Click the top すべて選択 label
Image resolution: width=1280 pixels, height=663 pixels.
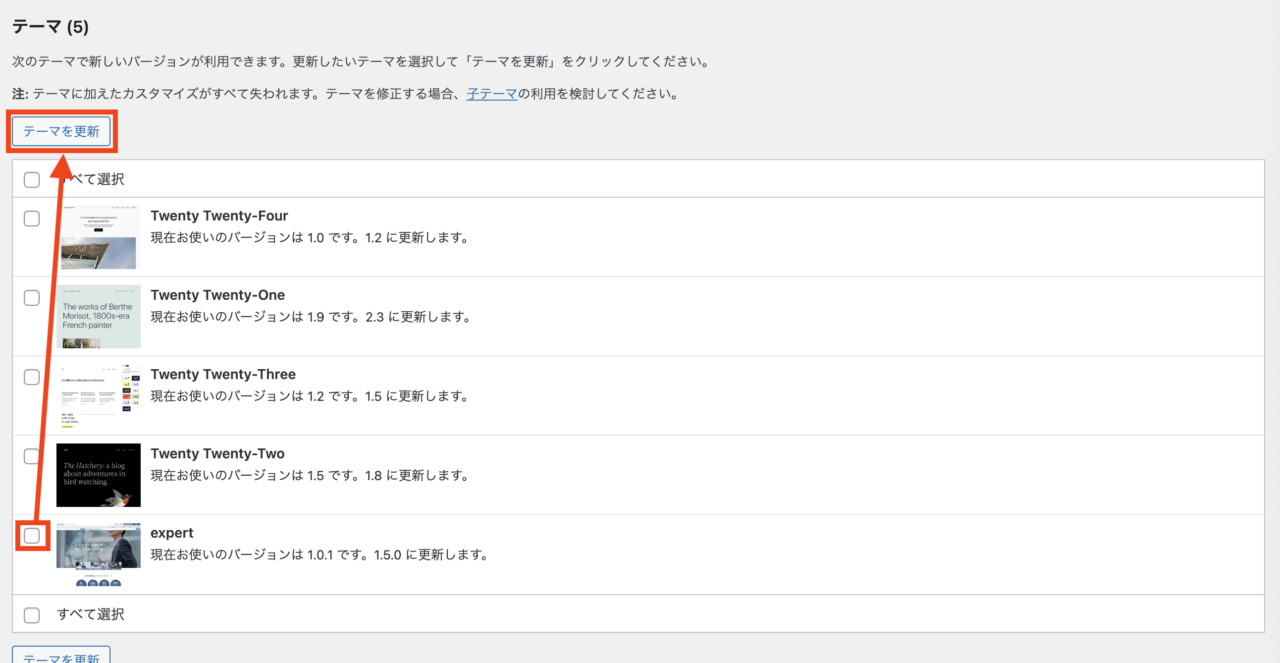pyautogui.click(x=91, y=180)
